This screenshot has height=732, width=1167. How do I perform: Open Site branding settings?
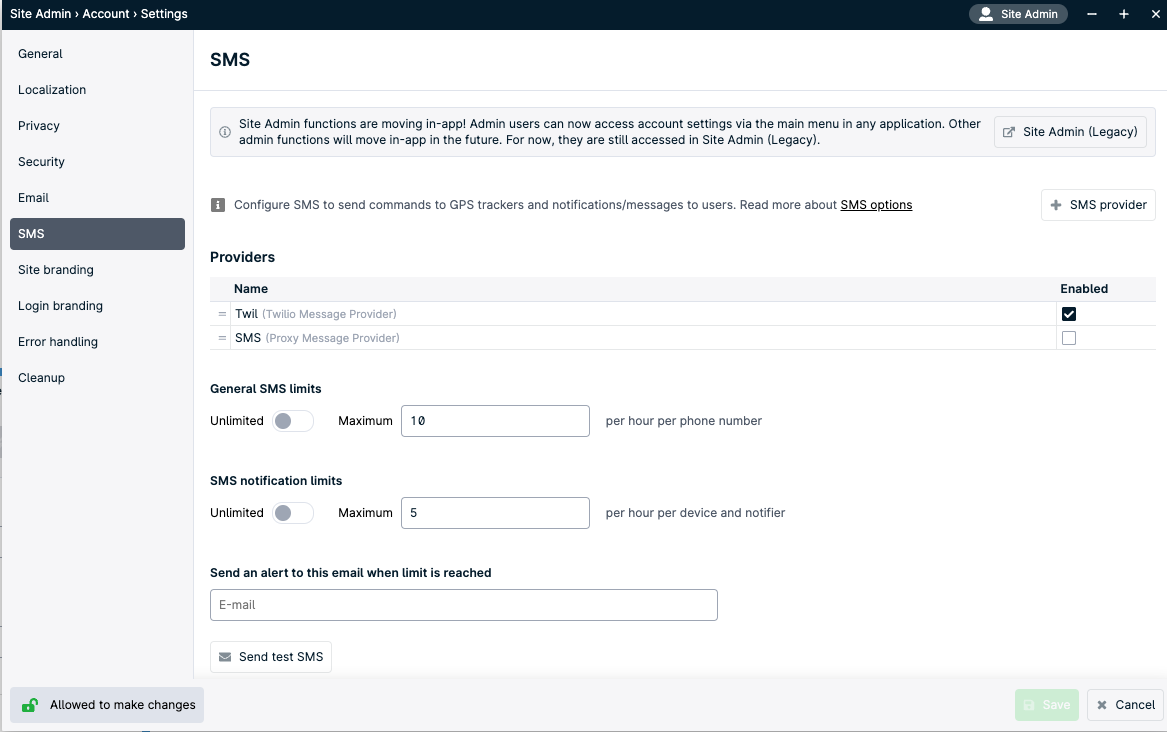tap(97, 269)
